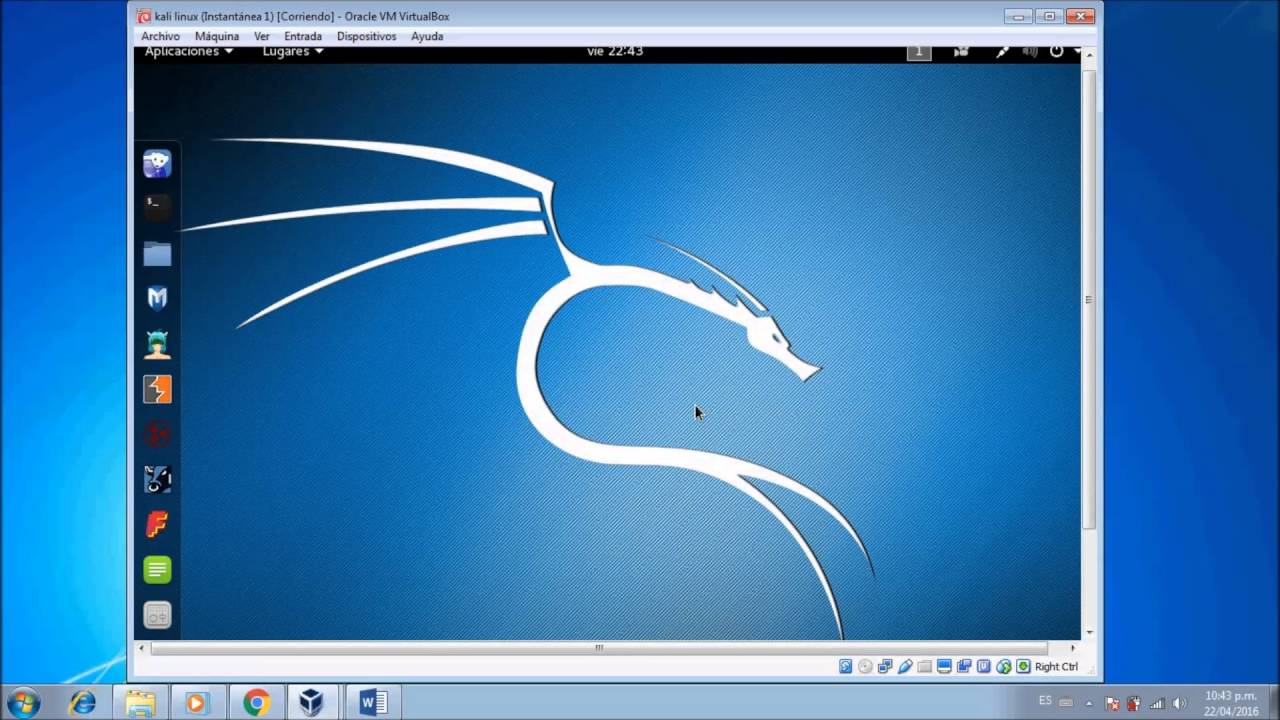This screenshot has height=720, width=1280.
Task: Open the Dispositivos menu
Action: [x=366, y=36]
